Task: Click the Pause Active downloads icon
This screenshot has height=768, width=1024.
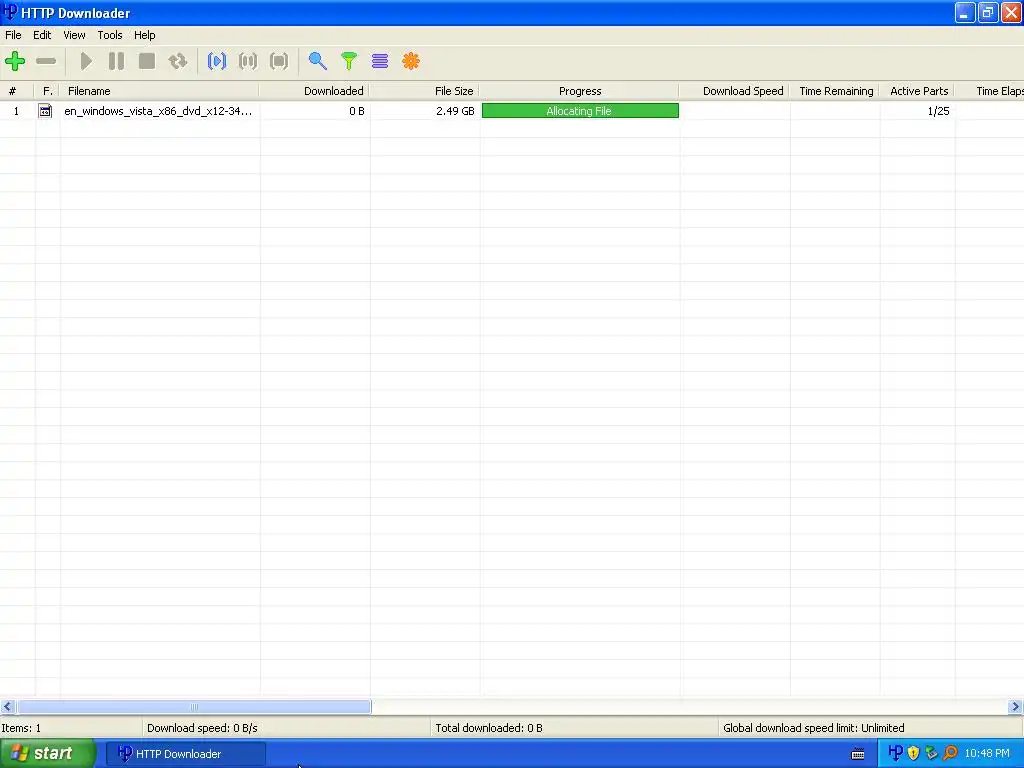Action: [x=248, y=61]
